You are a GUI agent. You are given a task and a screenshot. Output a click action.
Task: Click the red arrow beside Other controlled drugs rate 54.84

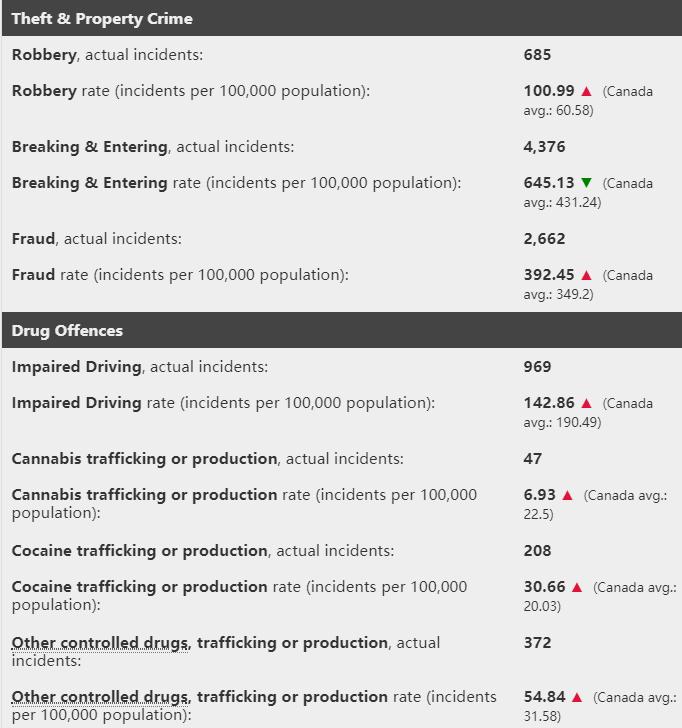[577, 698]
